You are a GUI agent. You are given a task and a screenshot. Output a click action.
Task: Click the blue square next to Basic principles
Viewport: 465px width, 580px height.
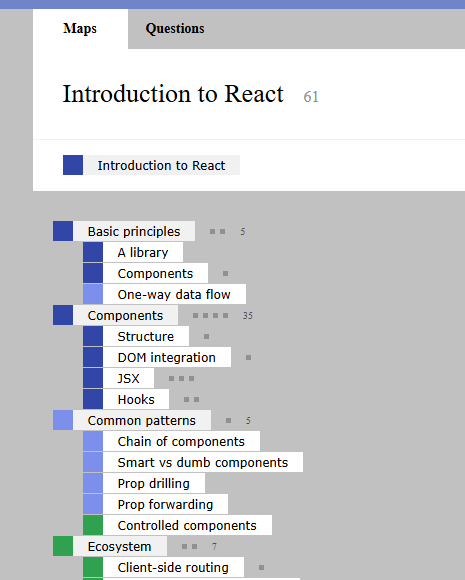tap(63, 231)
